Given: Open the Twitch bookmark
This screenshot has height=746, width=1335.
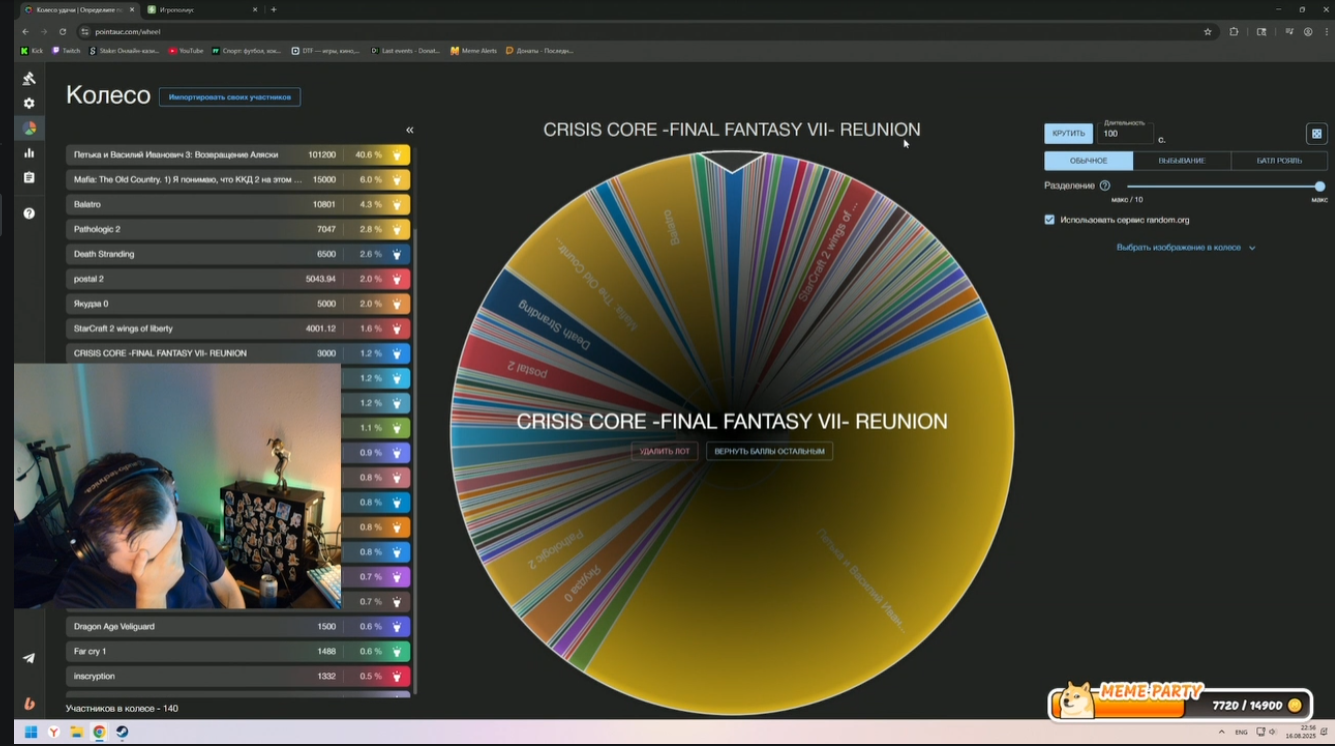Looking at the screenshot, I should click(66, 50).
